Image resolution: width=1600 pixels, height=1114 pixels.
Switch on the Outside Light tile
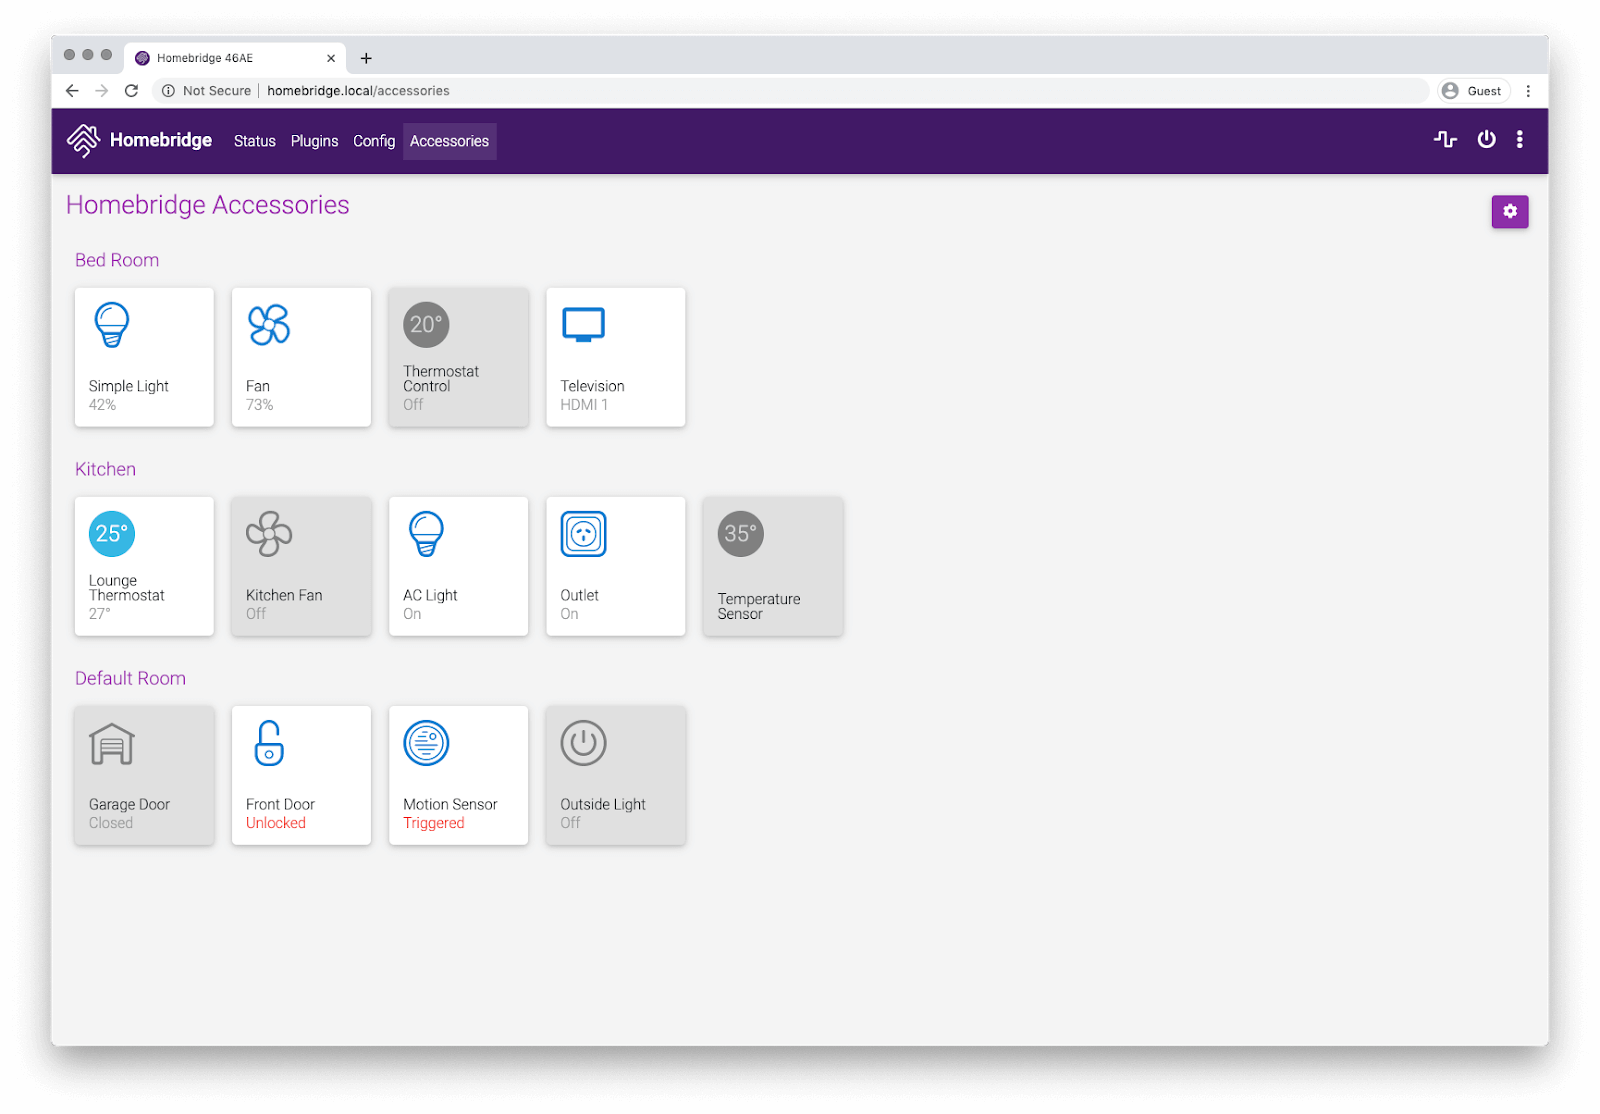pyautogui.click(x=615, y=775)
